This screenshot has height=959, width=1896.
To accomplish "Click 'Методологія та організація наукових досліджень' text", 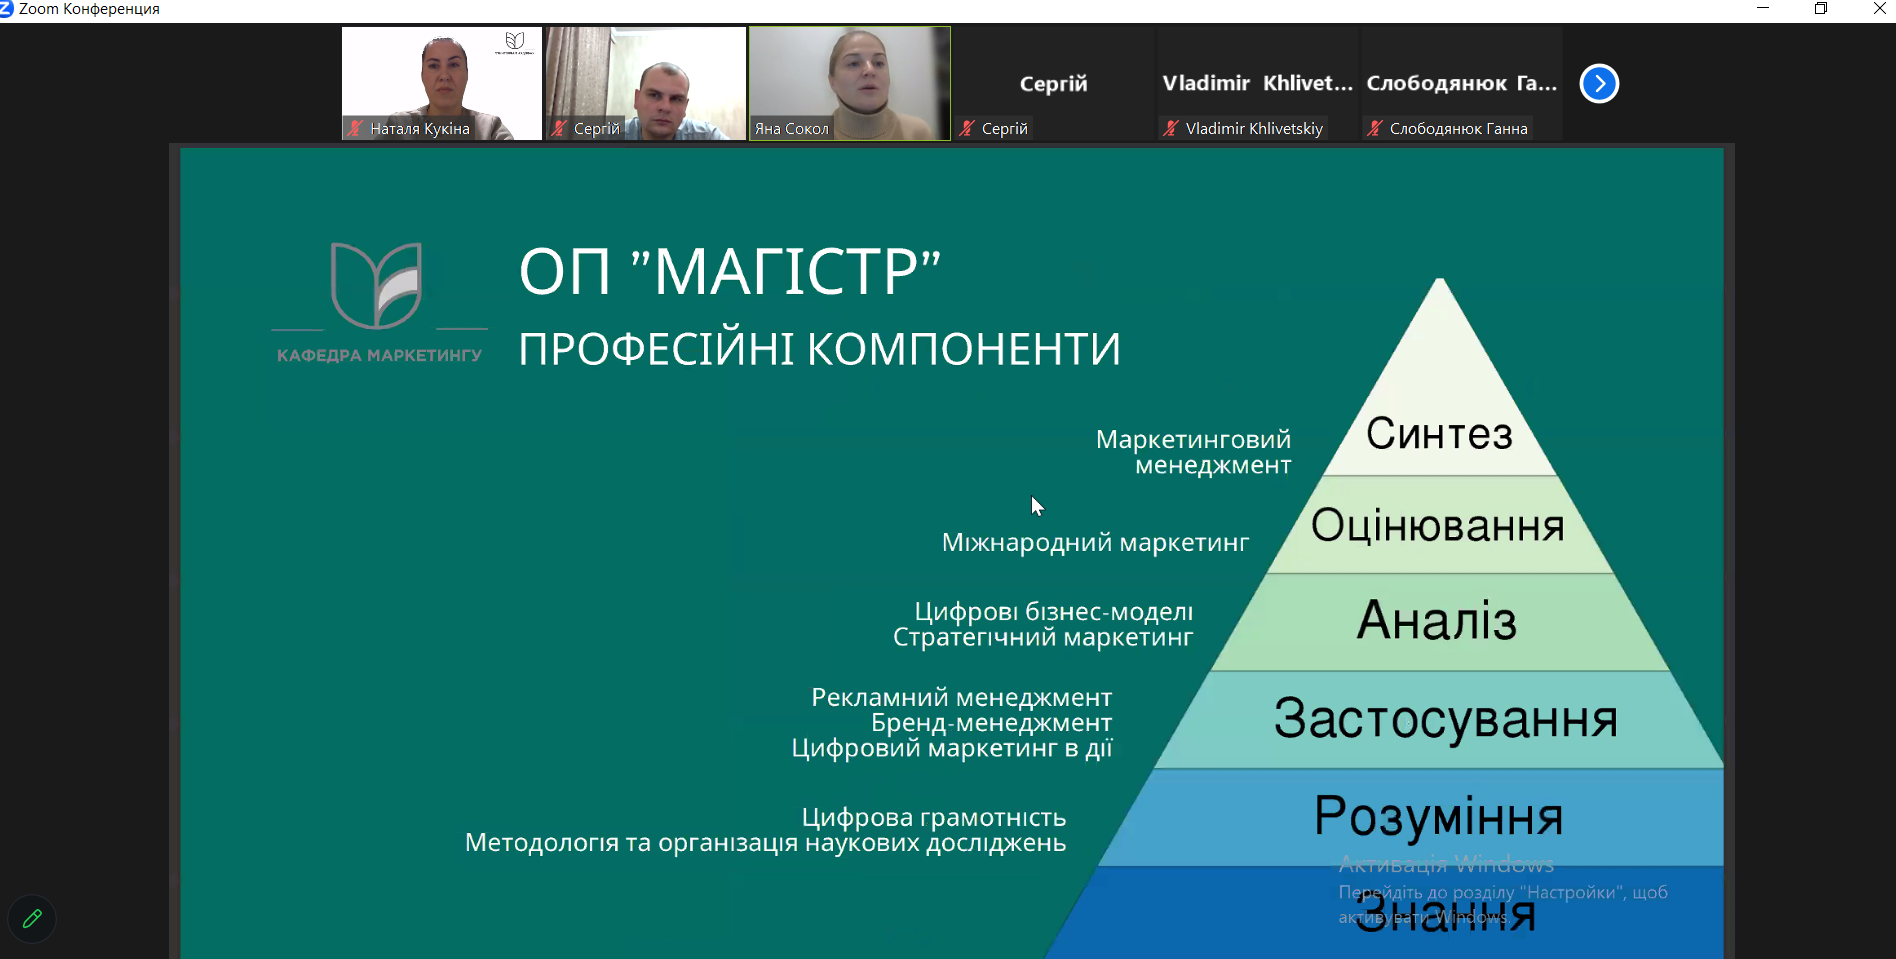I will tap(766, 843).
